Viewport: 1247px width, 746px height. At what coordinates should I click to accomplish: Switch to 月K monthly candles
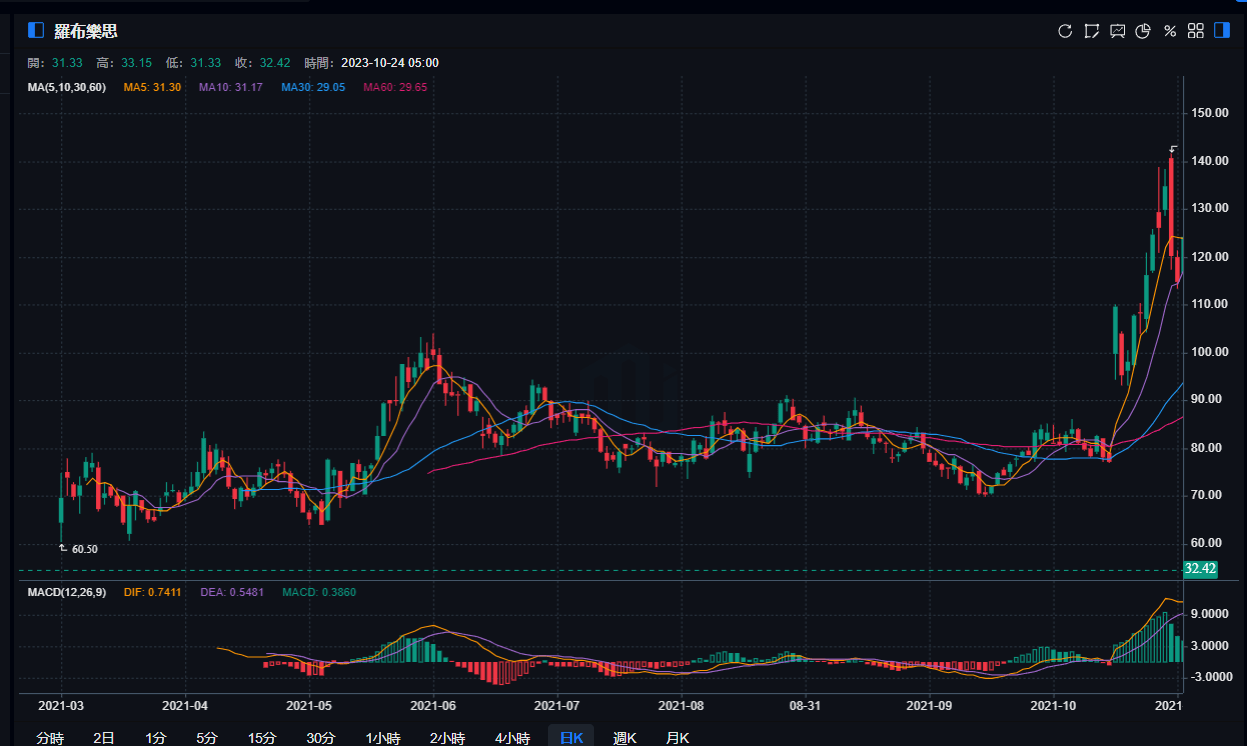(x=678, y=738)
